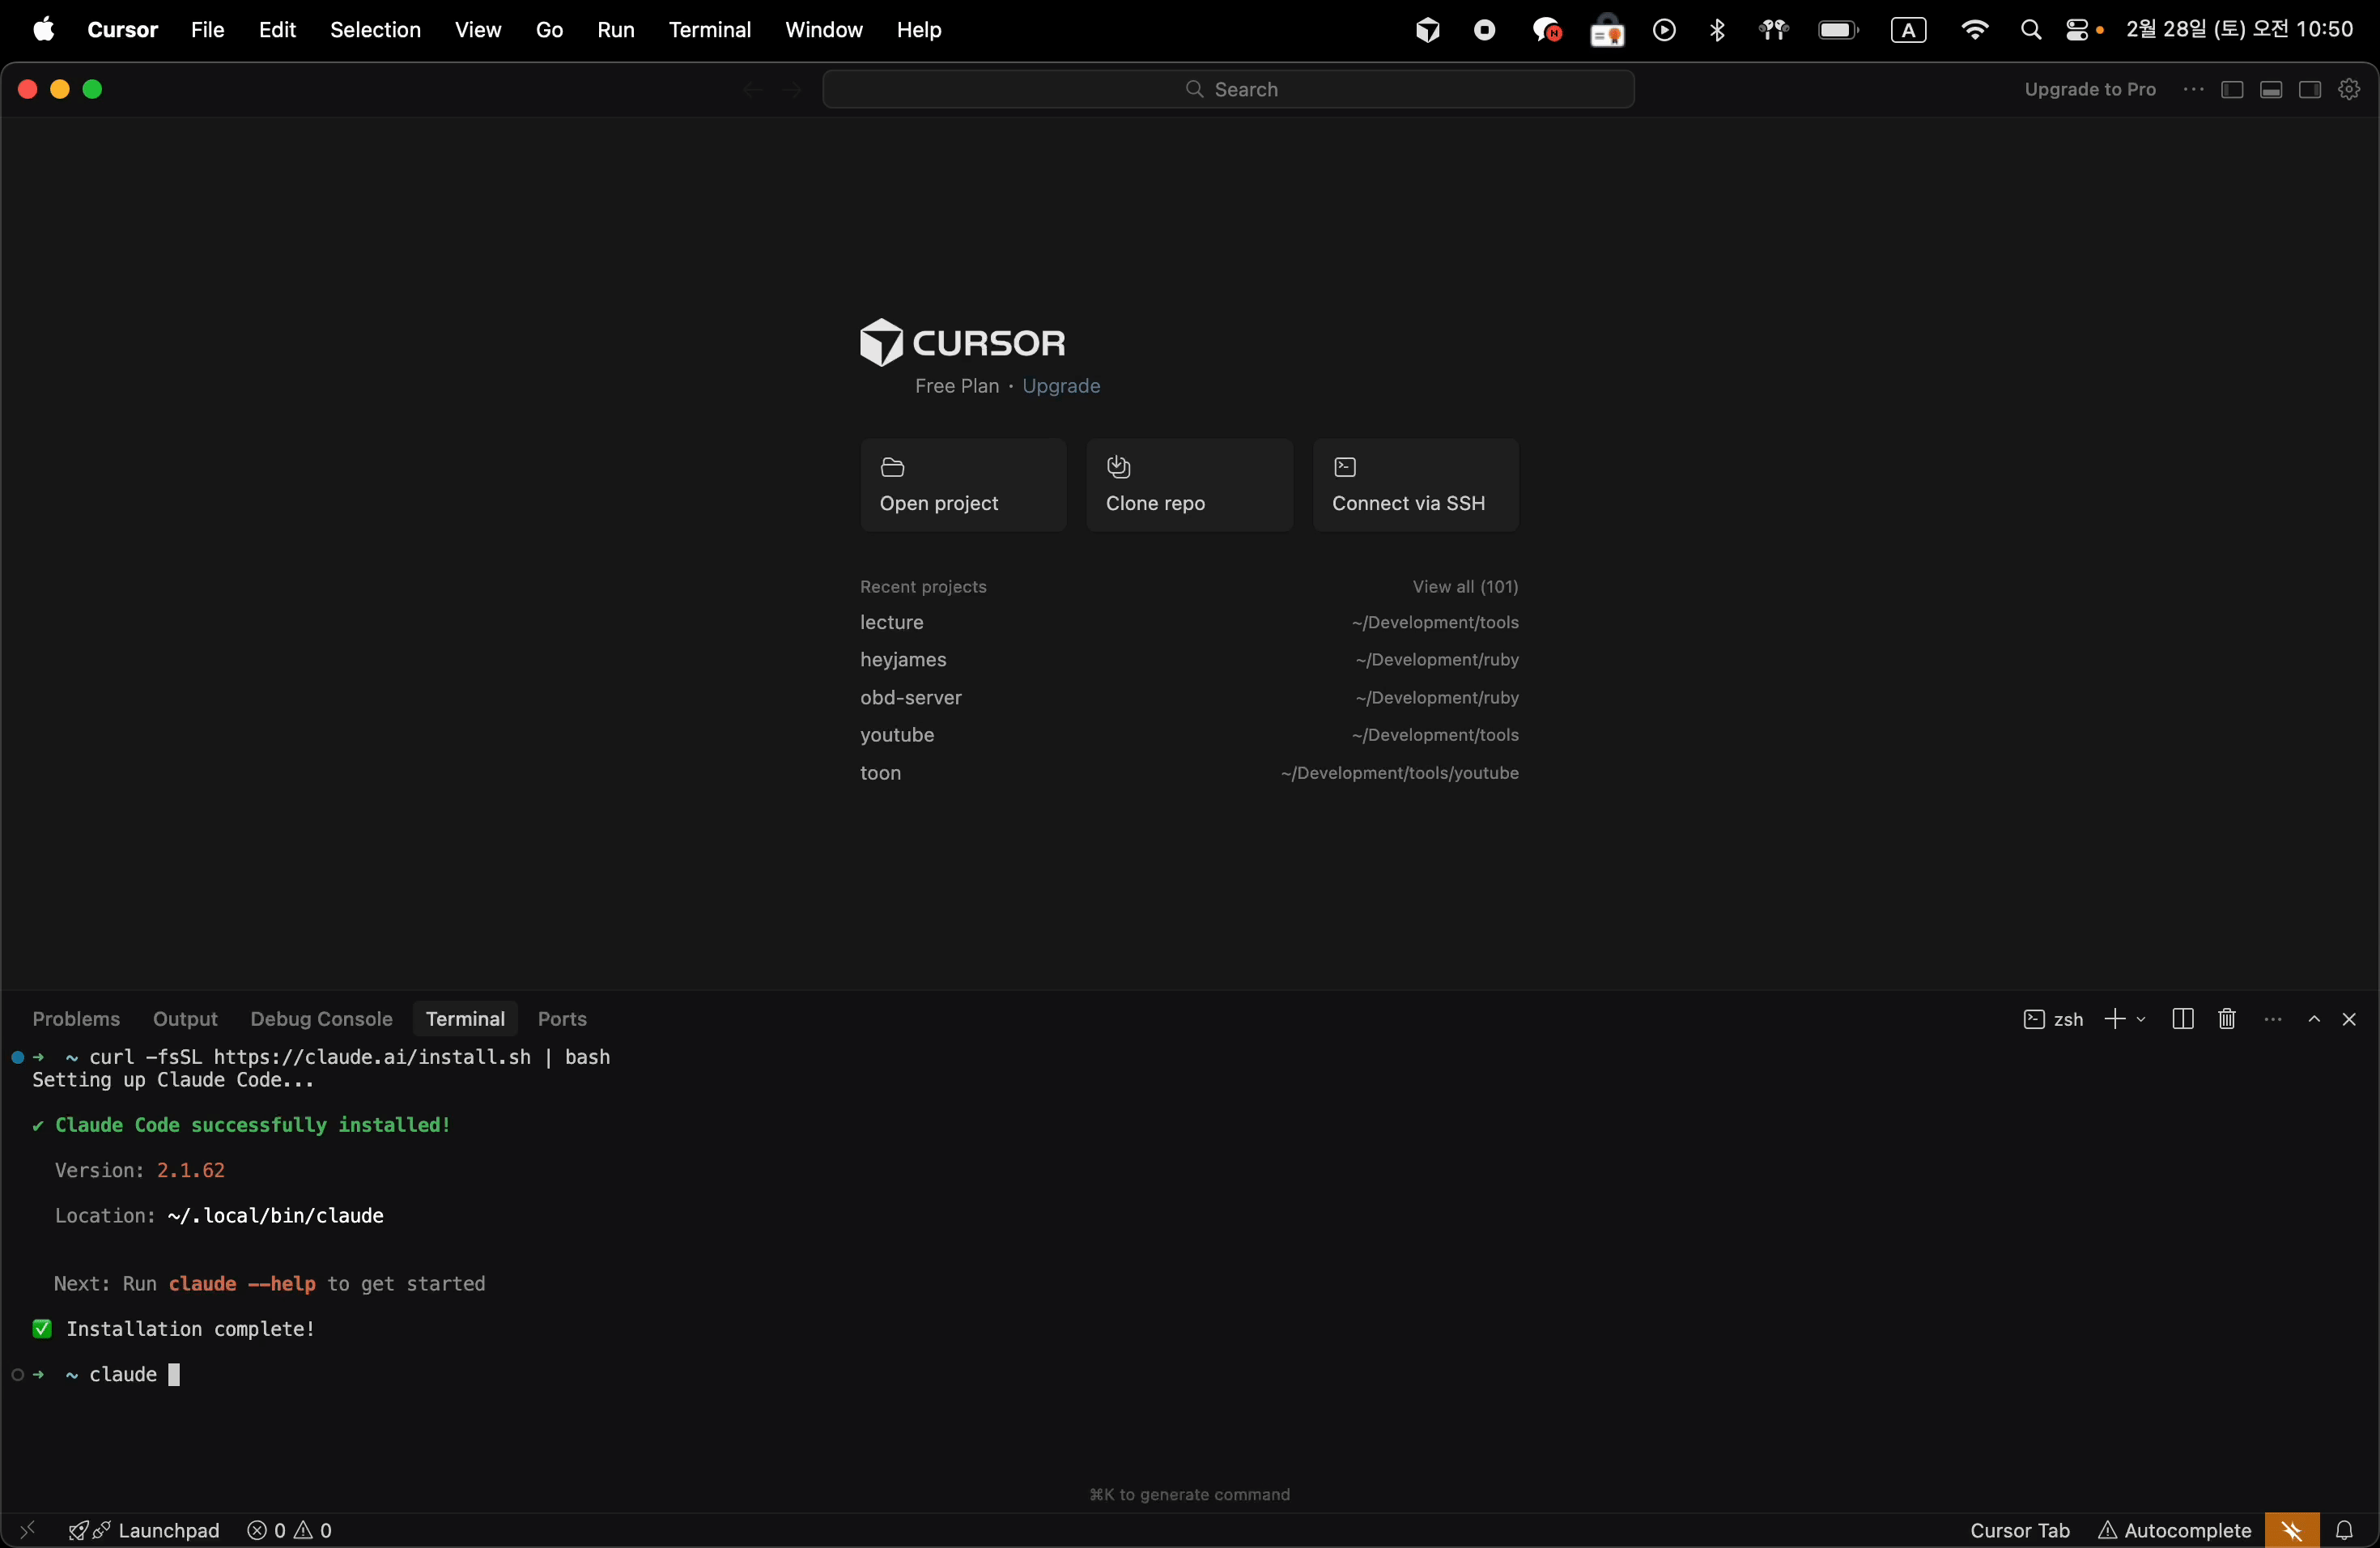The height and width of the screenshot is (1548, 2380).
Task: Toggle the bottom panel layout
Action: (x=2271, y=90)
